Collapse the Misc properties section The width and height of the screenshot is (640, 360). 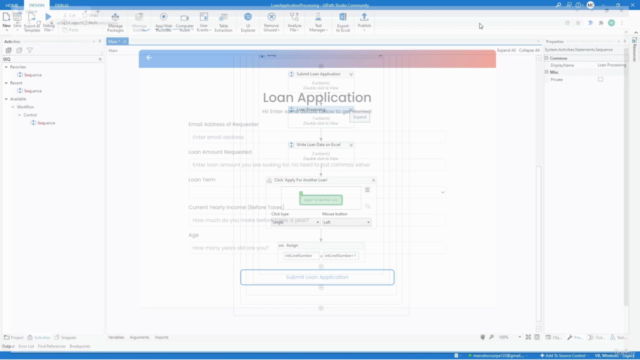547,72
